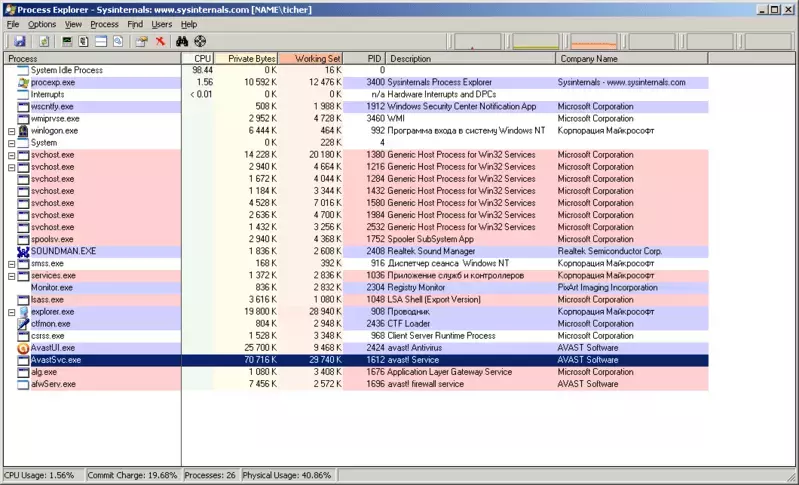The image size is (799, 485).
Task: Sort by the PID column header
Action: [365, 59]
